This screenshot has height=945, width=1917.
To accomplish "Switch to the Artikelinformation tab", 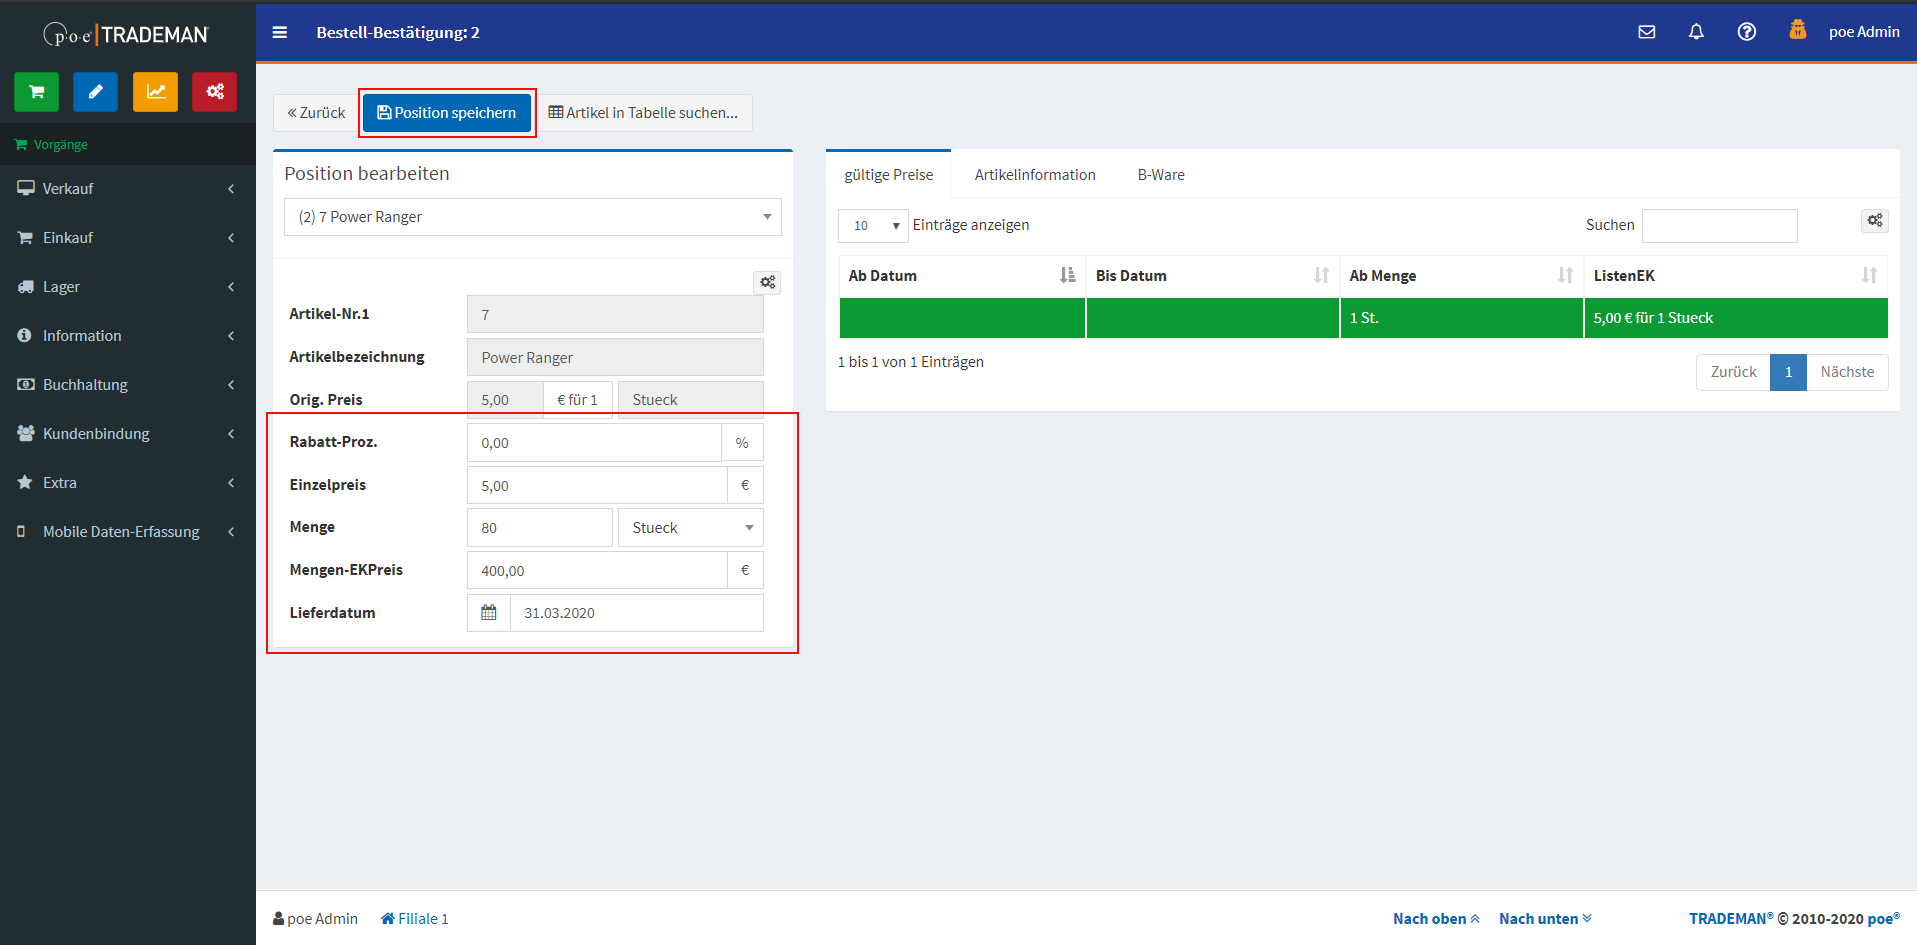I will (x=1034, y=175).
